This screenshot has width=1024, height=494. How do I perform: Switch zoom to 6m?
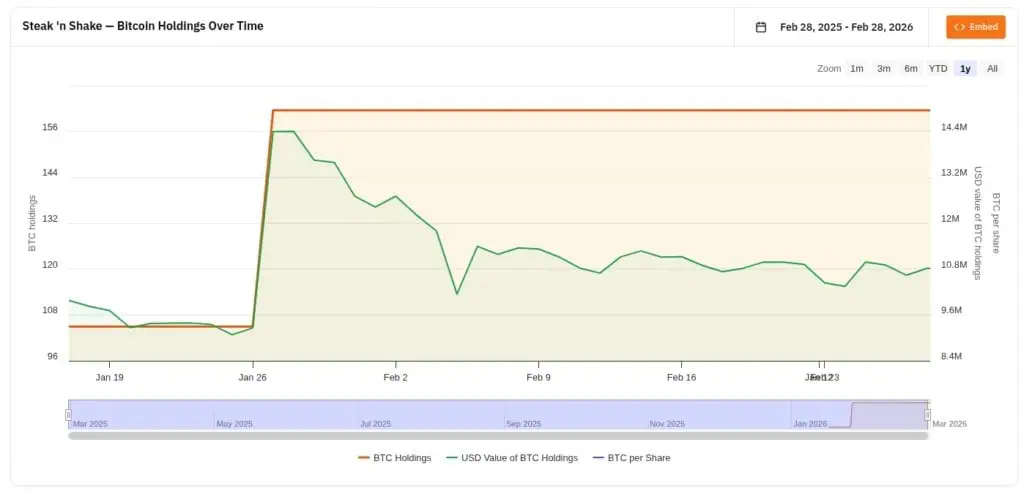[x=911, y=69]
